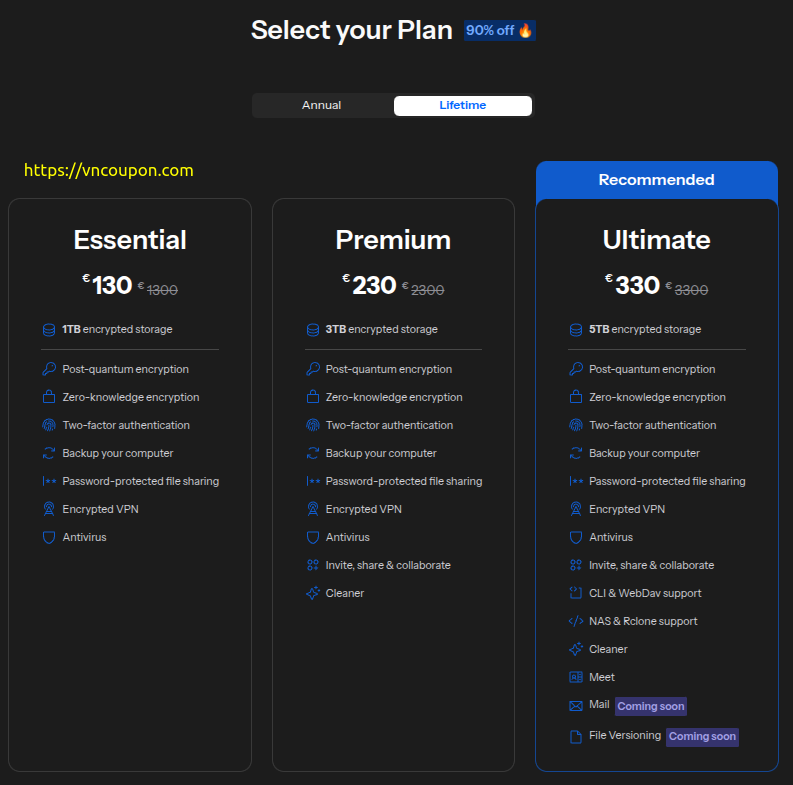Click the File Versioning document icon
793x785 pixels.
pos(575,736)
